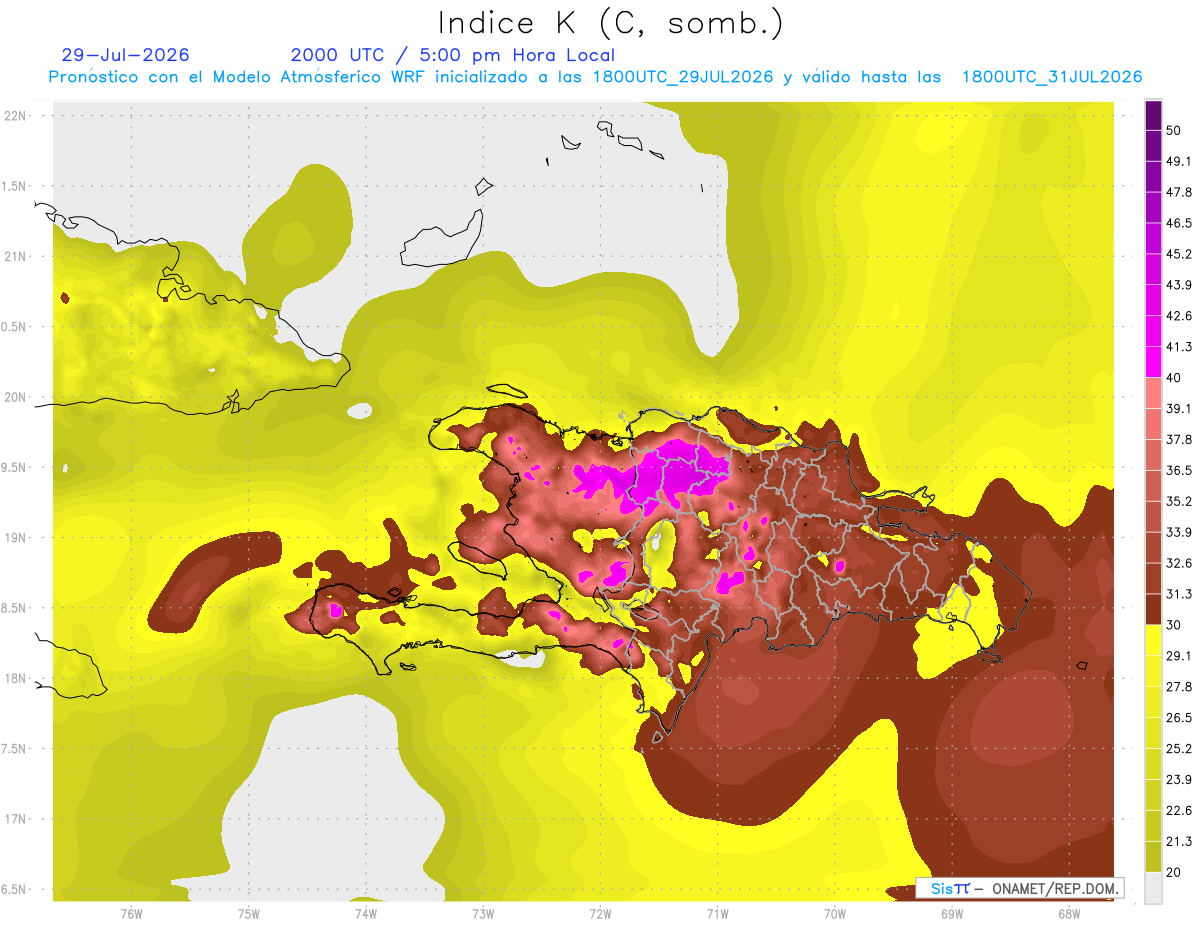This screenshot has height=927, width=1200.
Task: Click legend value 33.9
Action: 1179,532
